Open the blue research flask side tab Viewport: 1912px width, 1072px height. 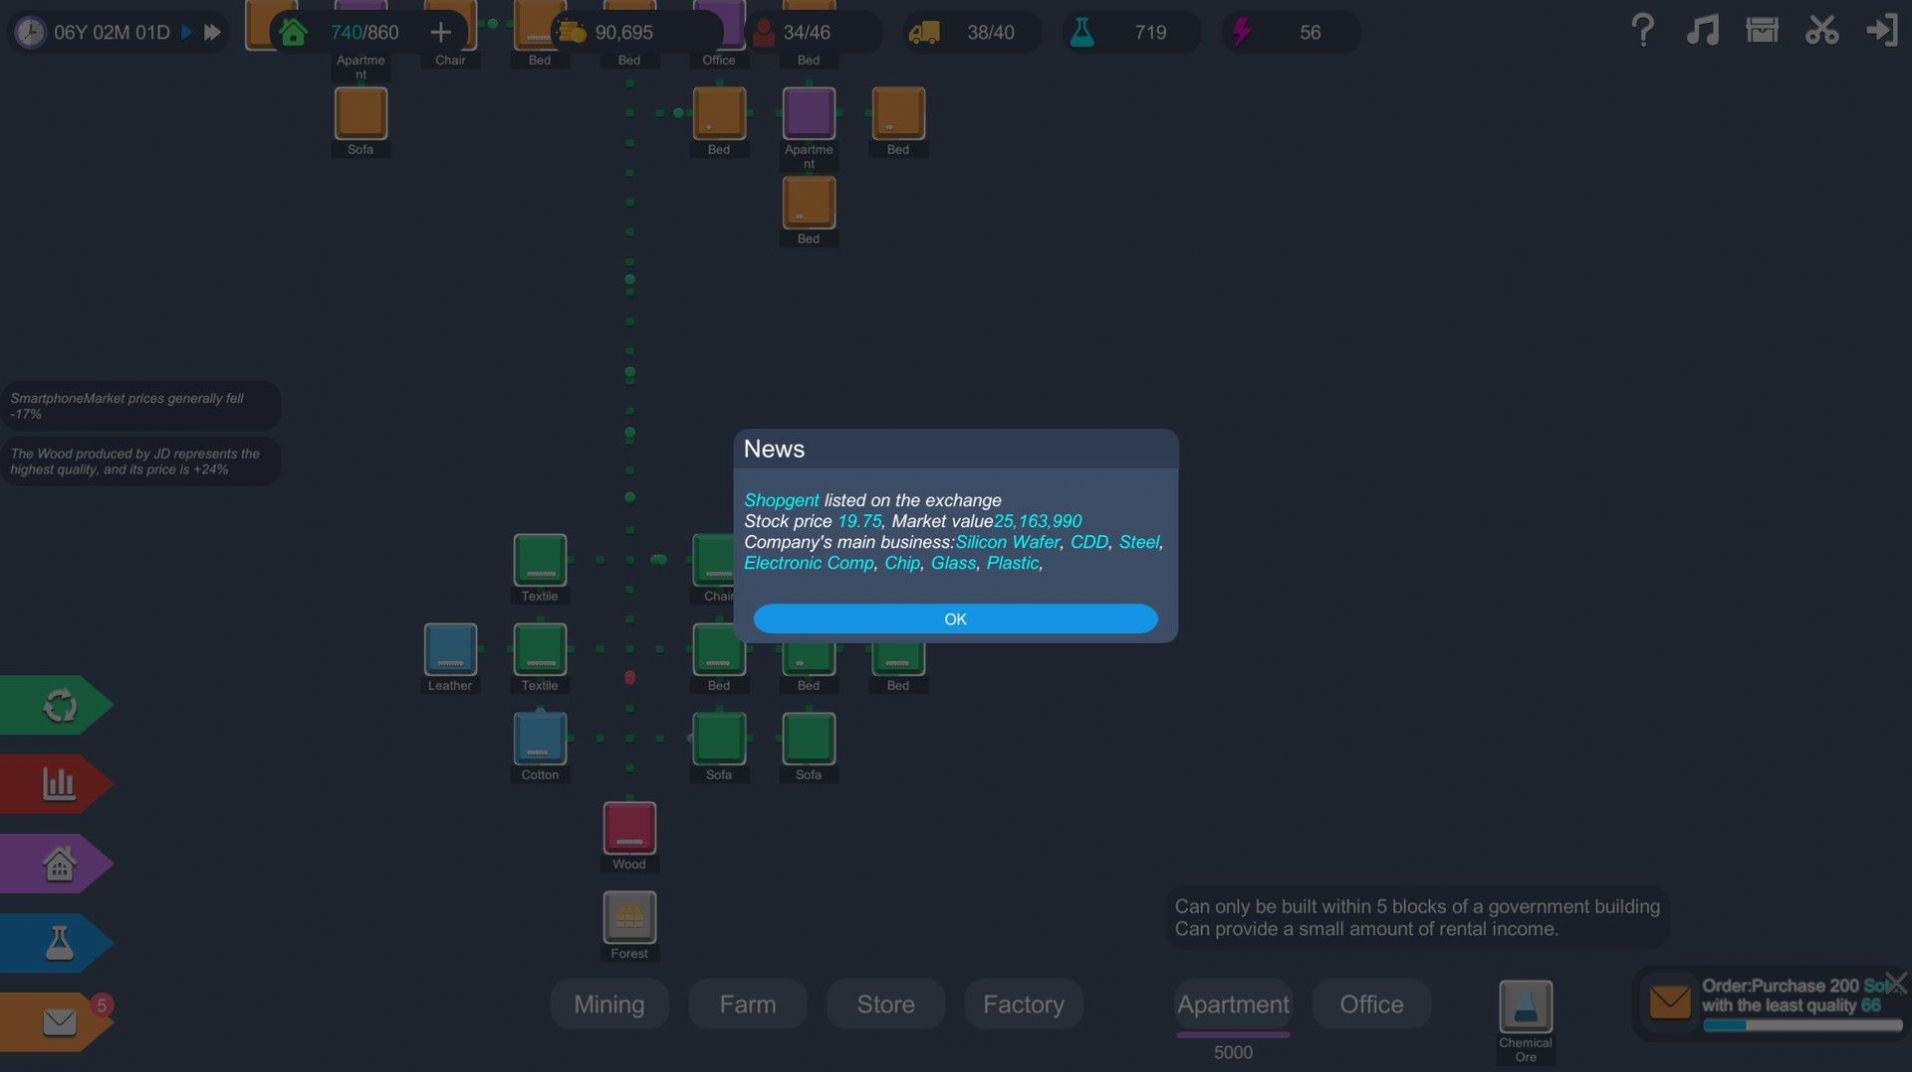tap(57, 943)
